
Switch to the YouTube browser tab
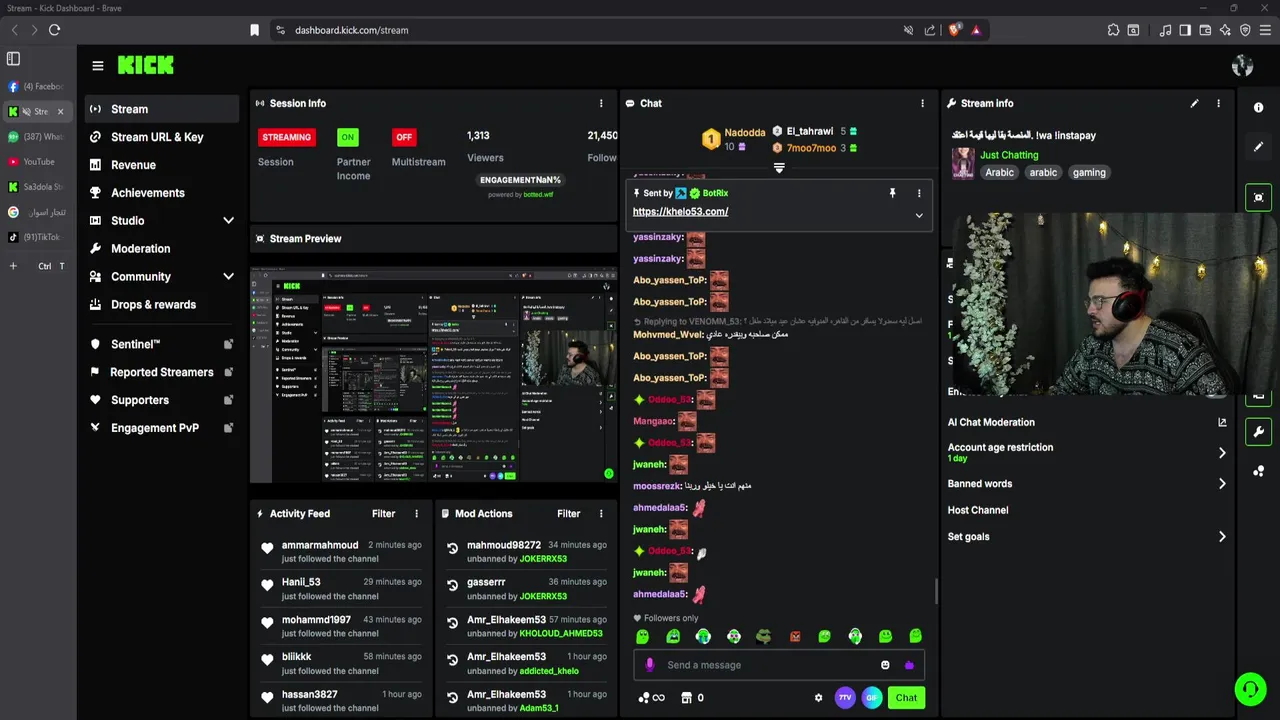[37, 162]
